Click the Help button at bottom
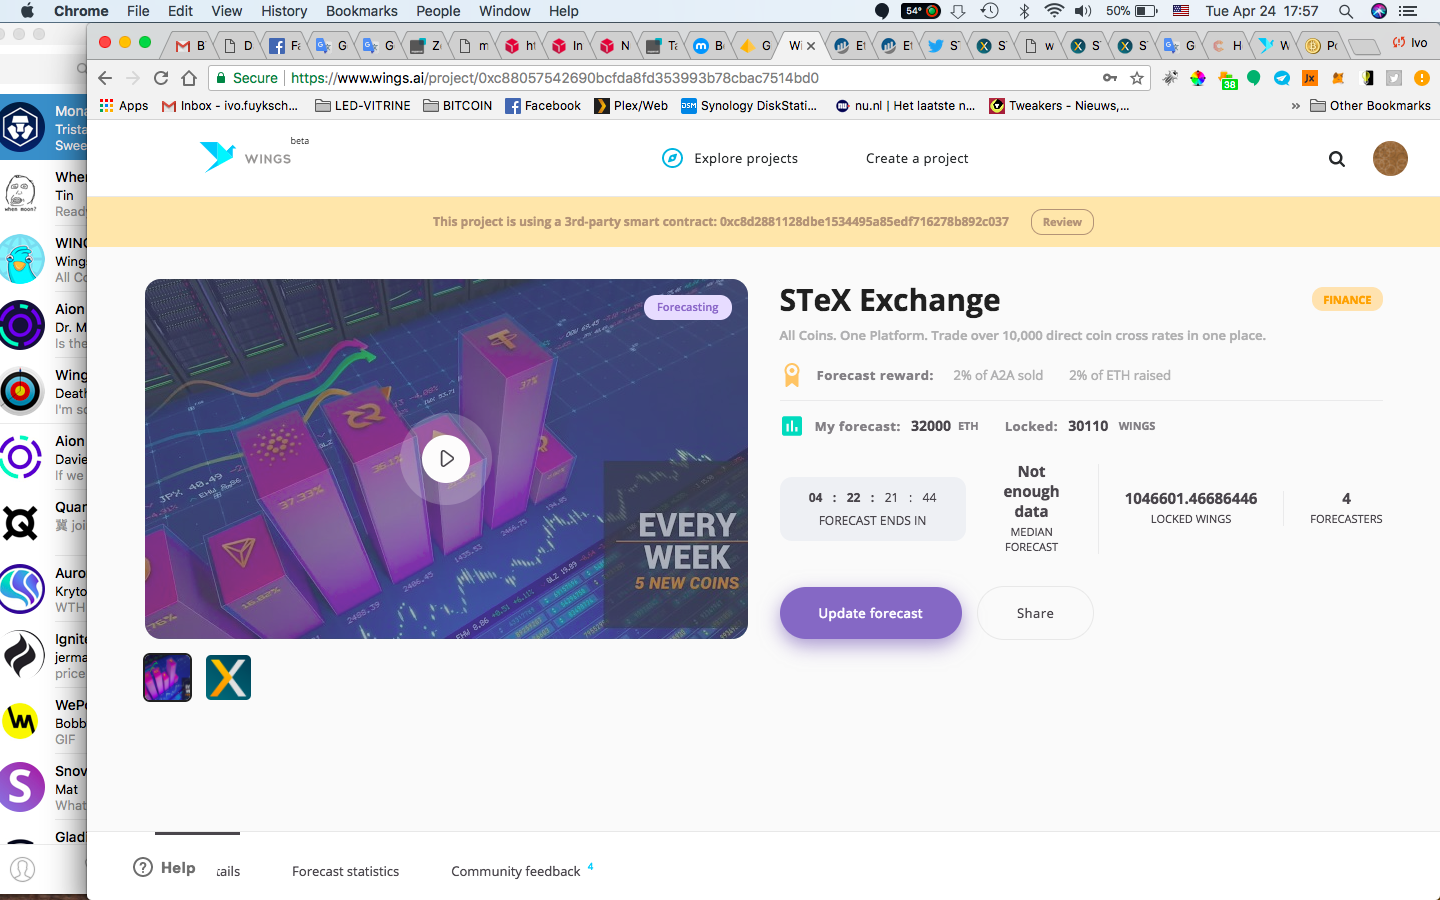Screen dimensions: 1440x900 pyautogui.click(x=165, y=867)
